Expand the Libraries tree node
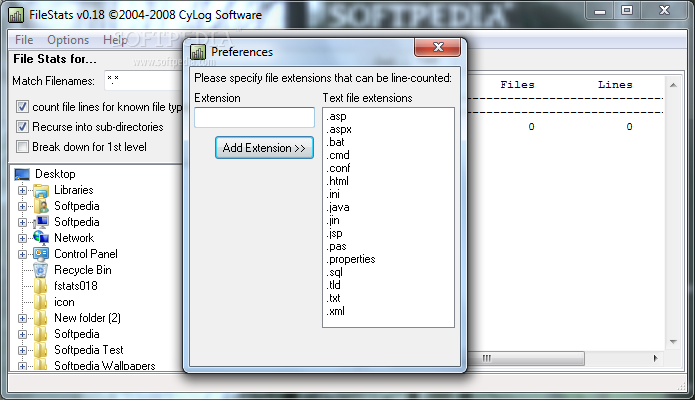The width and height of the screenshot is (695, 400). tap(22, 191)
